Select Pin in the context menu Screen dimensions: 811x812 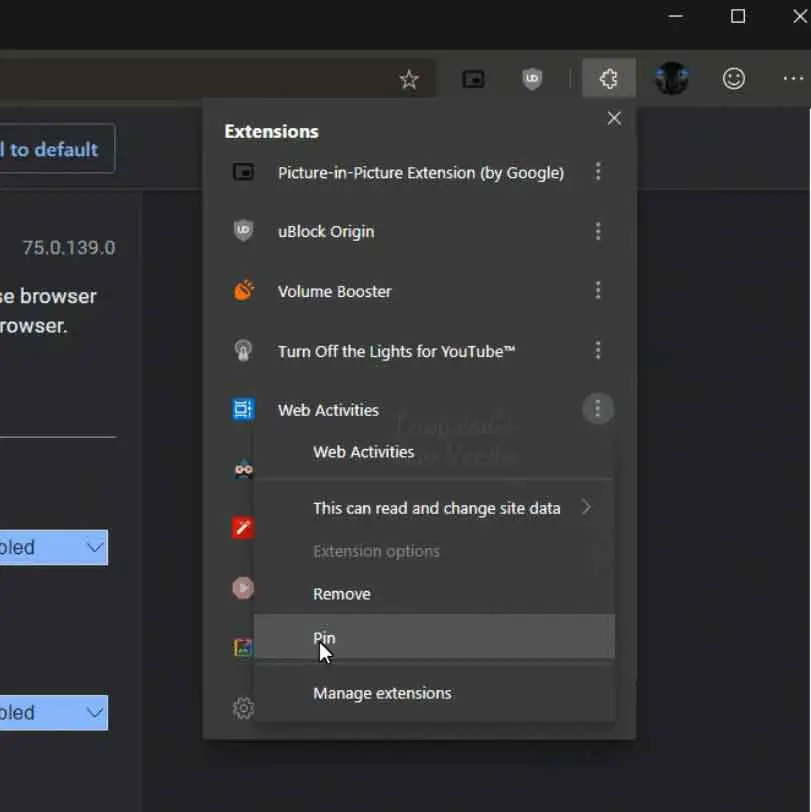(x=434, y=637)
